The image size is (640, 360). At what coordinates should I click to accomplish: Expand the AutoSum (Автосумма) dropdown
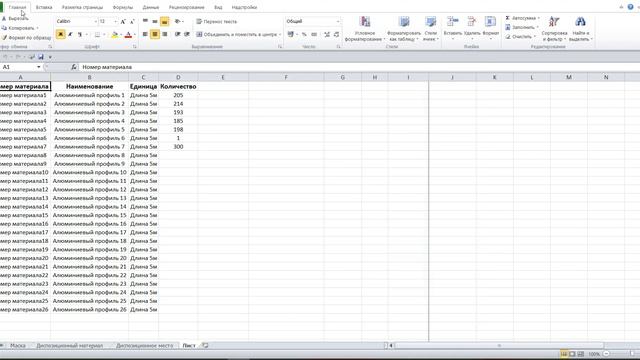pos(538,18)
